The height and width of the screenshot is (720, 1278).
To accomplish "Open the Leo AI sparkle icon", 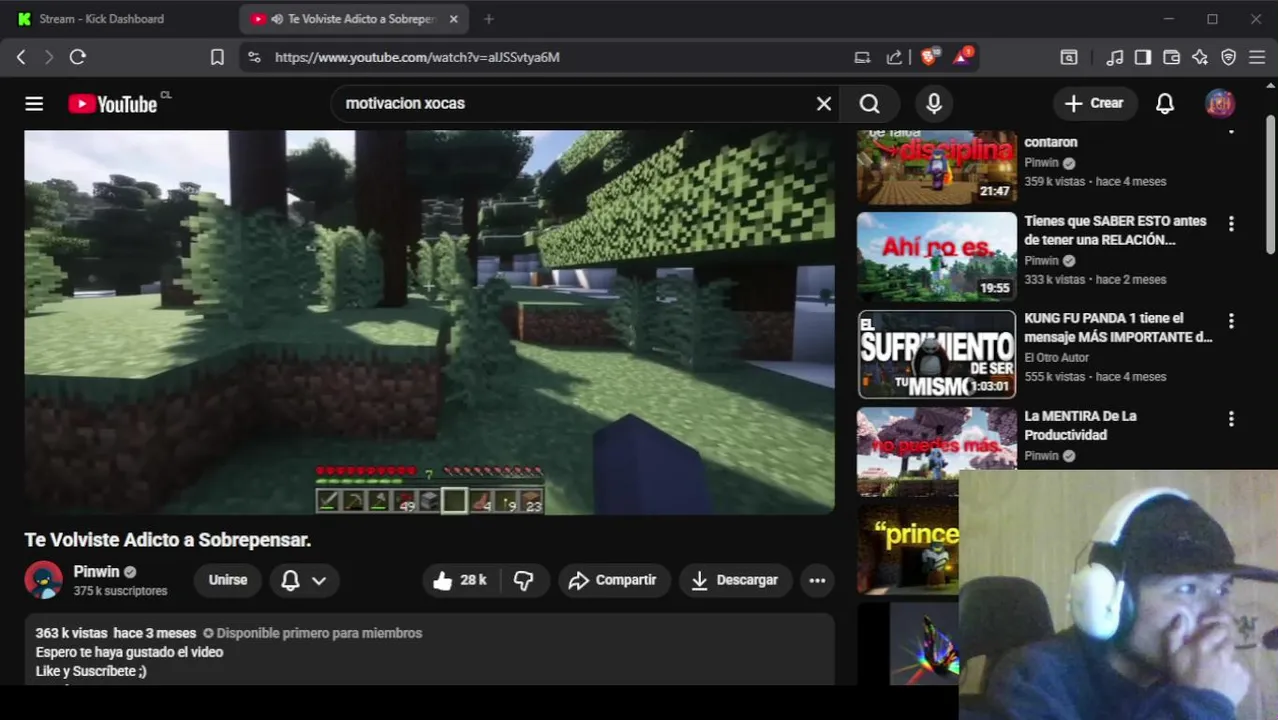I will [1200, 57].
